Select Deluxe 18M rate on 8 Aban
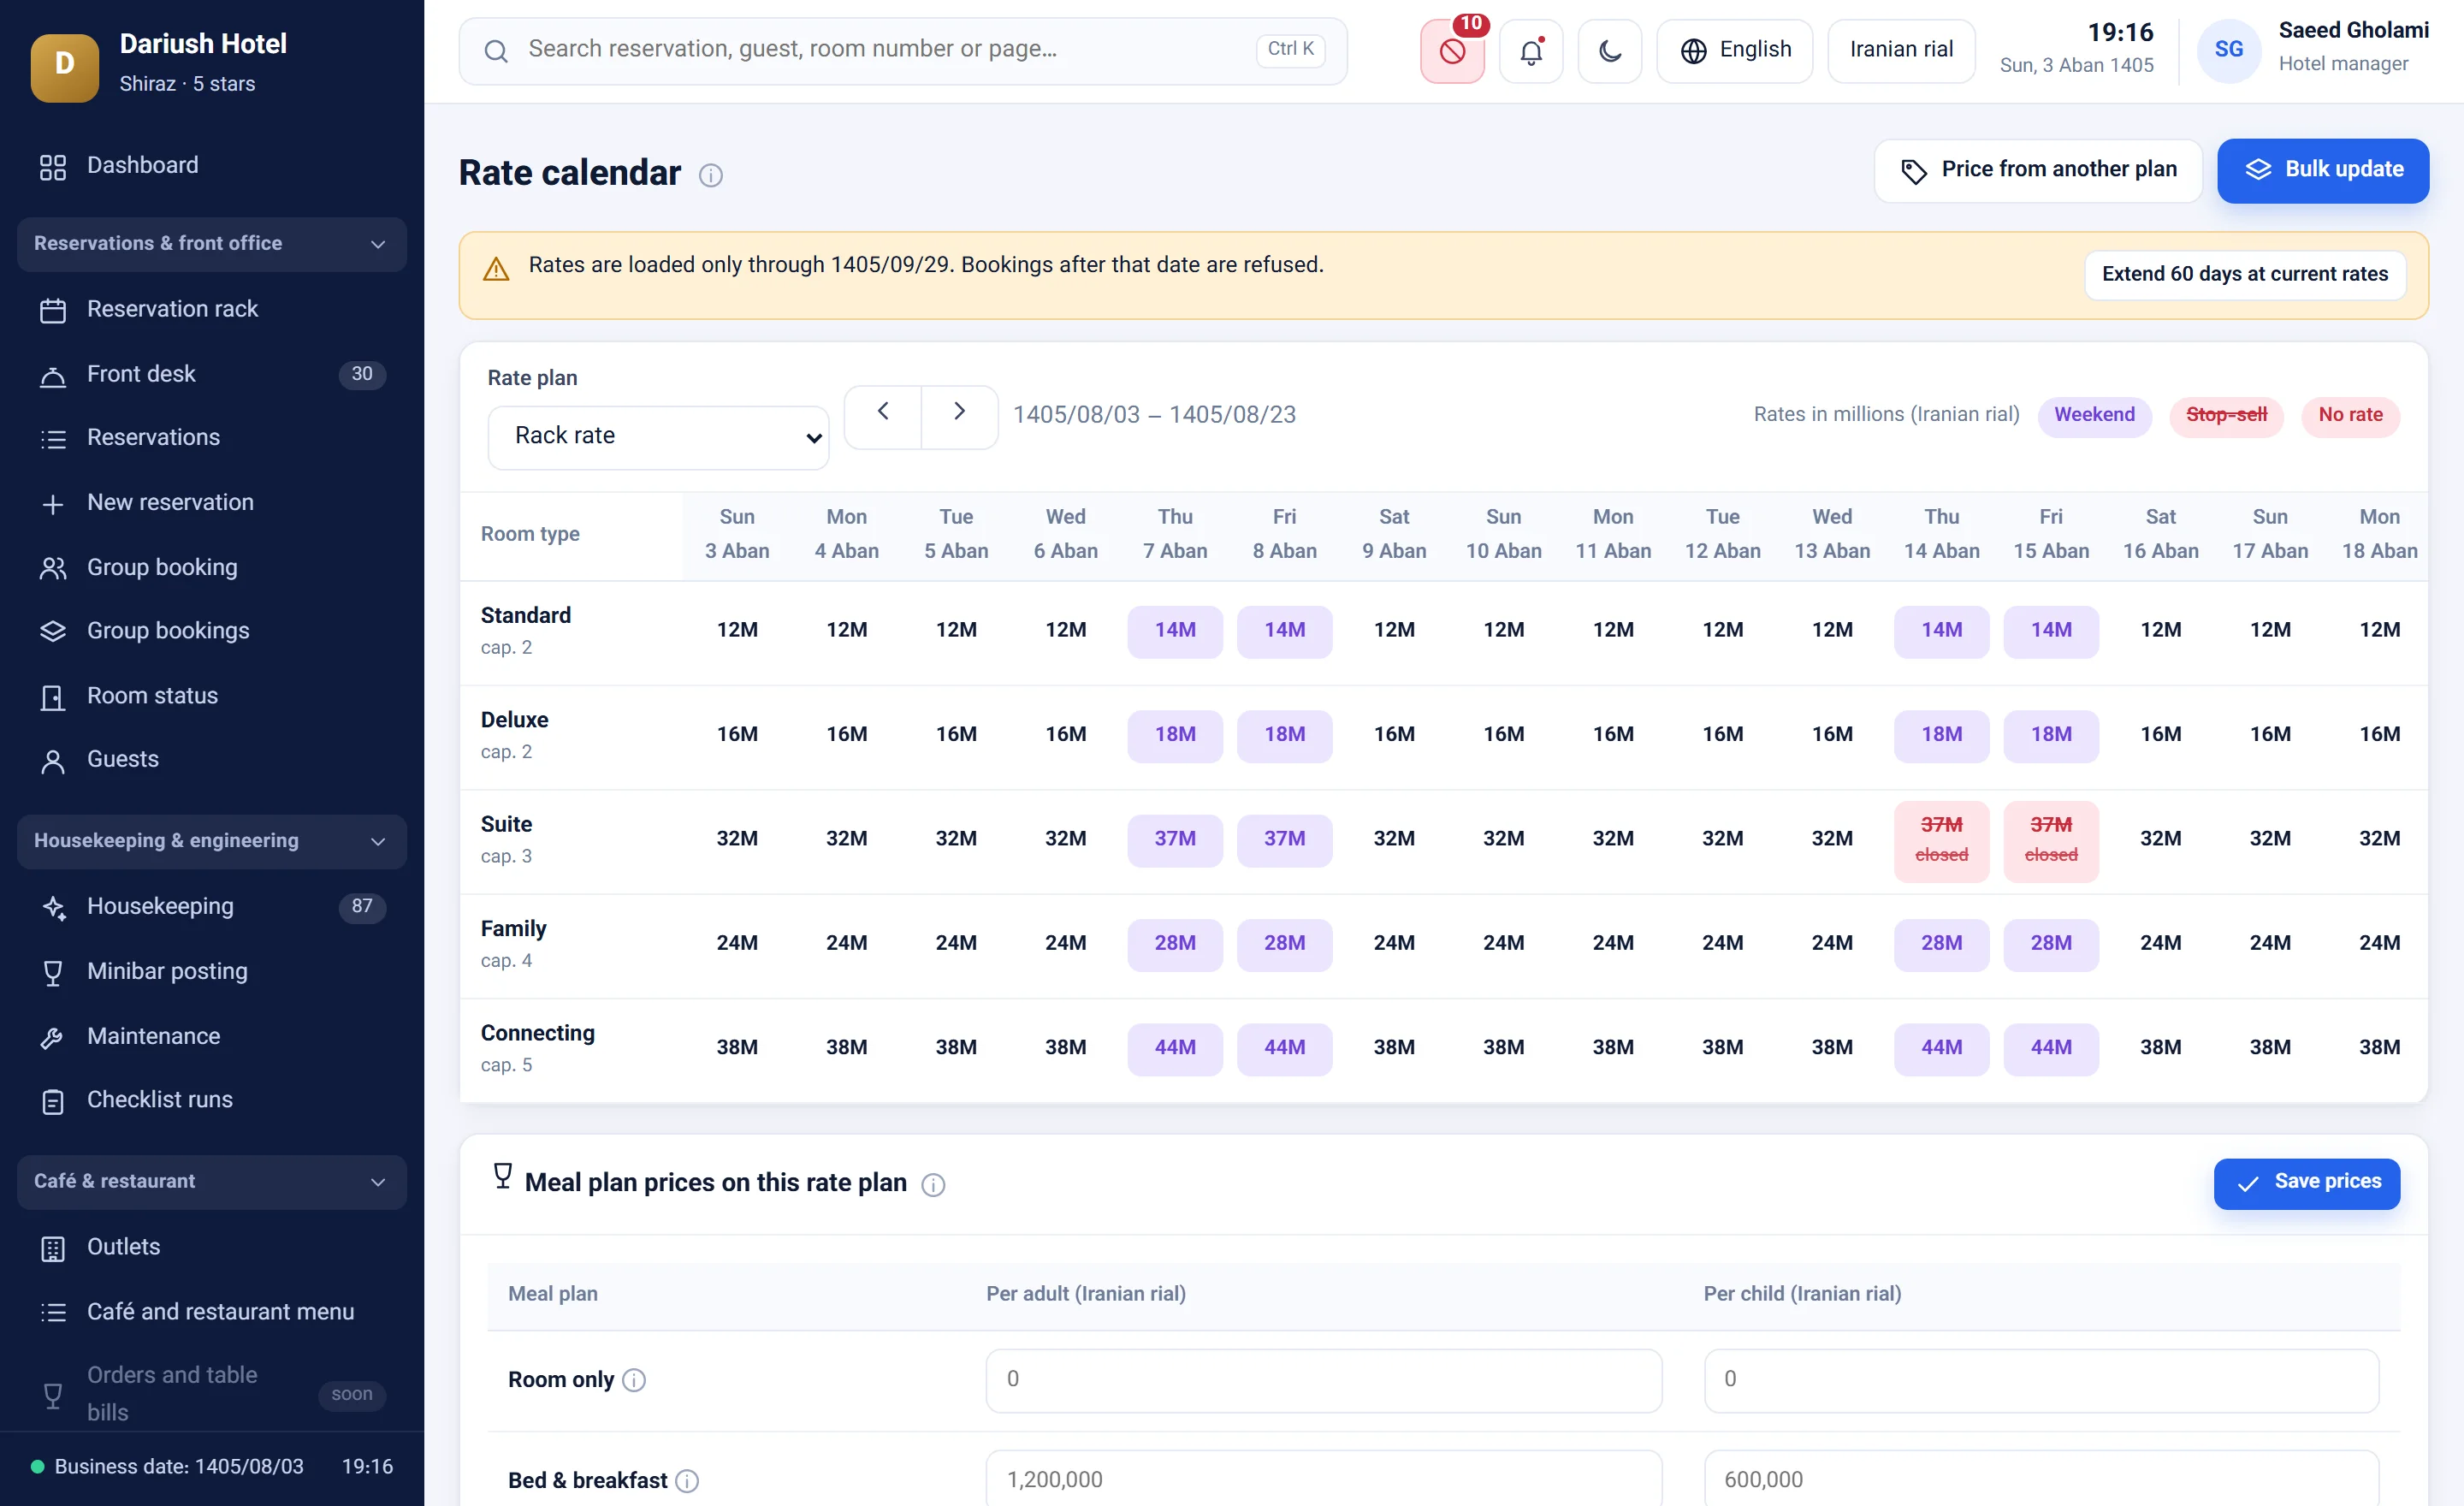Viewport: 2464px width, 1506px height. (x=1284, y=735)
